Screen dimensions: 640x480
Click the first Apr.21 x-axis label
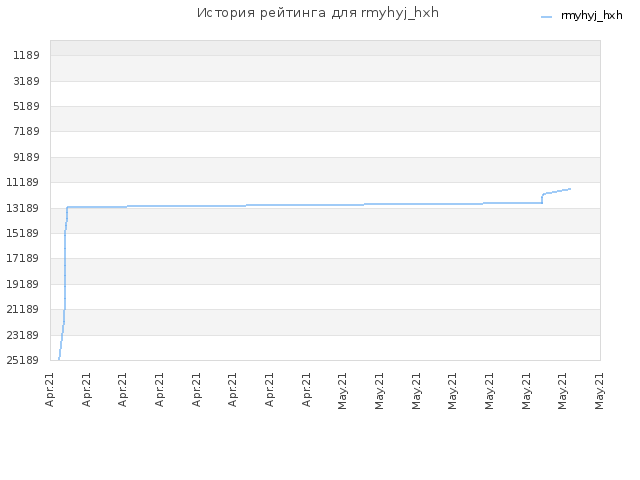[x=49, y=390]
